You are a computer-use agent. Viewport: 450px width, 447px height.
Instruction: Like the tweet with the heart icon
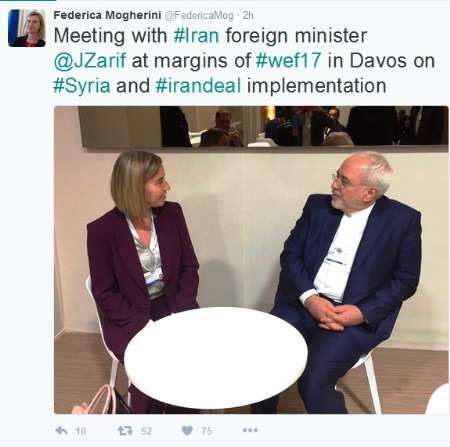point(187,431)
